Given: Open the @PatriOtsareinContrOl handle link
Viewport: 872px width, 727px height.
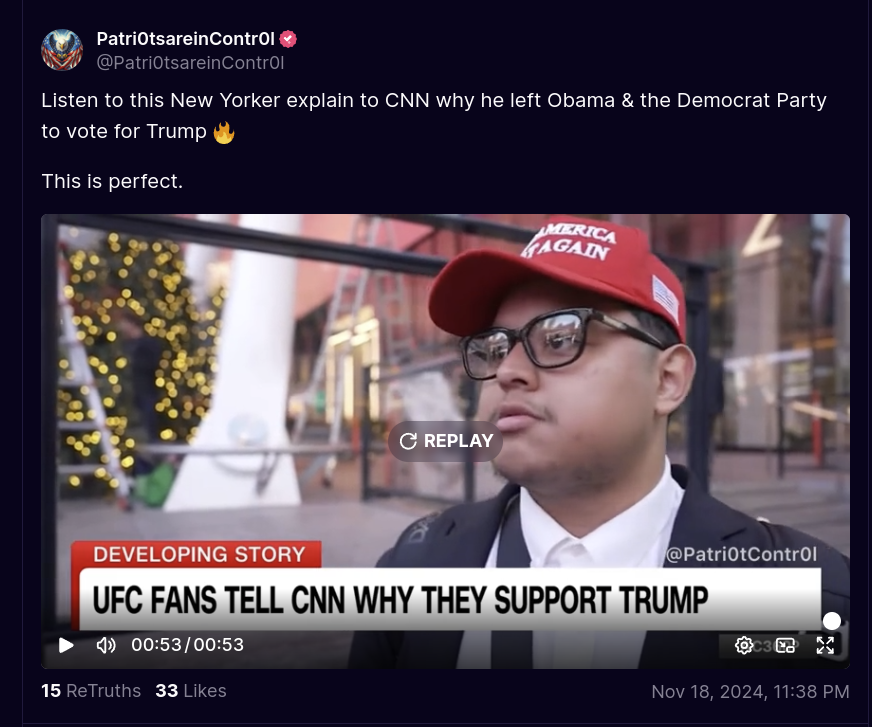Looking at the screenshot, I should (x=190, y=63).
